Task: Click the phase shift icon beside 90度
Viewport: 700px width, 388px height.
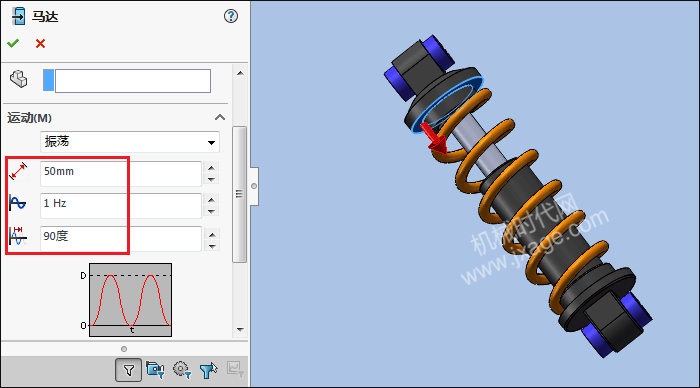Action: pos(18,236)
